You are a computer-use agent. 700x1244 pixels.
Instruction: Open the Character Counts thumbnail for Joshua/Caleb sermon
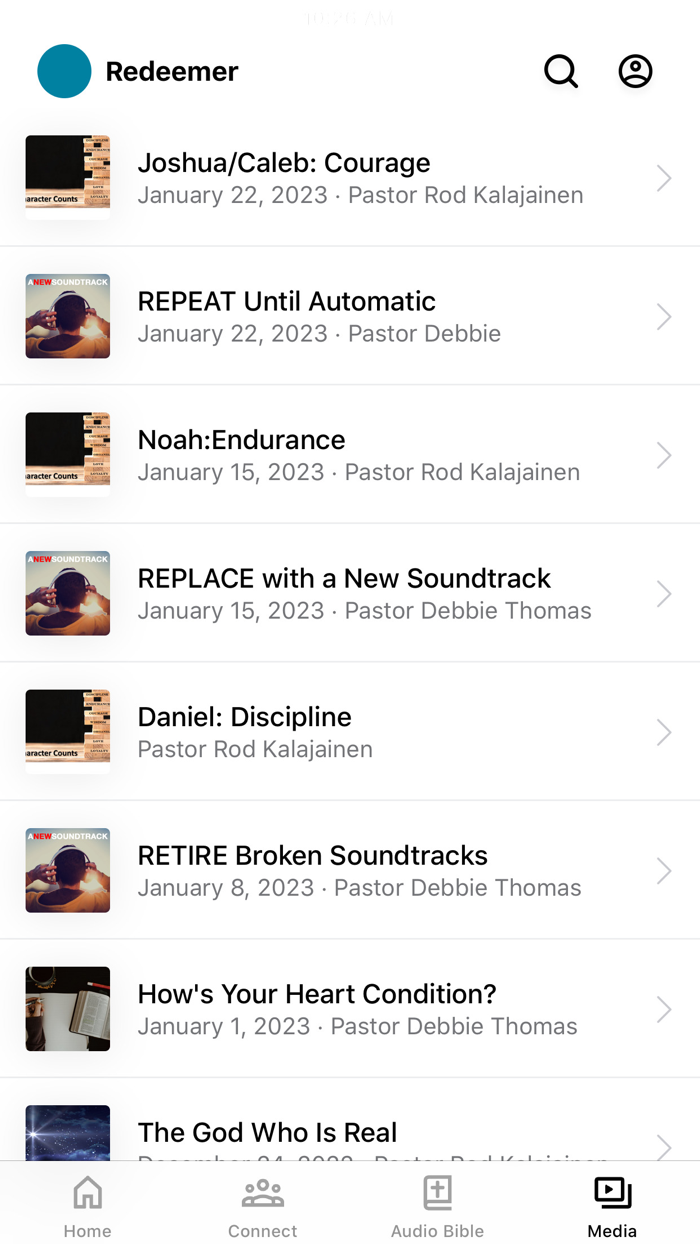coord(67,177)
